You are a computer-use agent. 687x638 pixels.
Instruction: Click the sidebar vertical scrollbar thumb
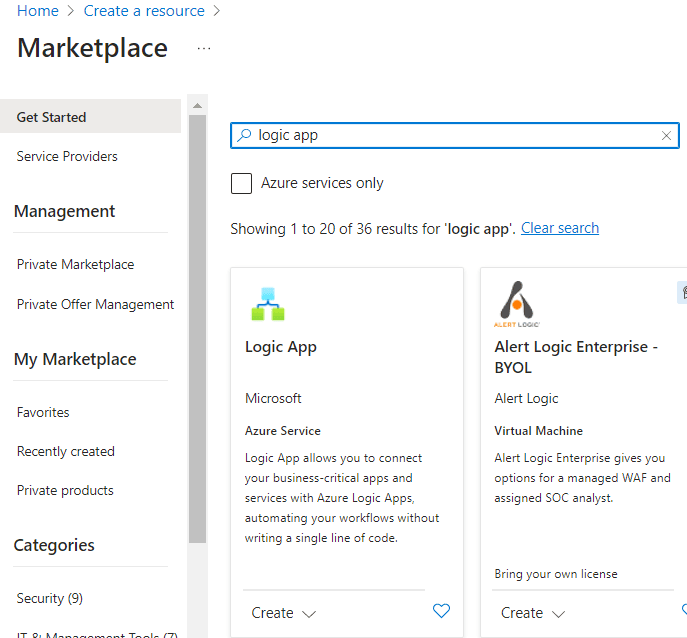198,329
